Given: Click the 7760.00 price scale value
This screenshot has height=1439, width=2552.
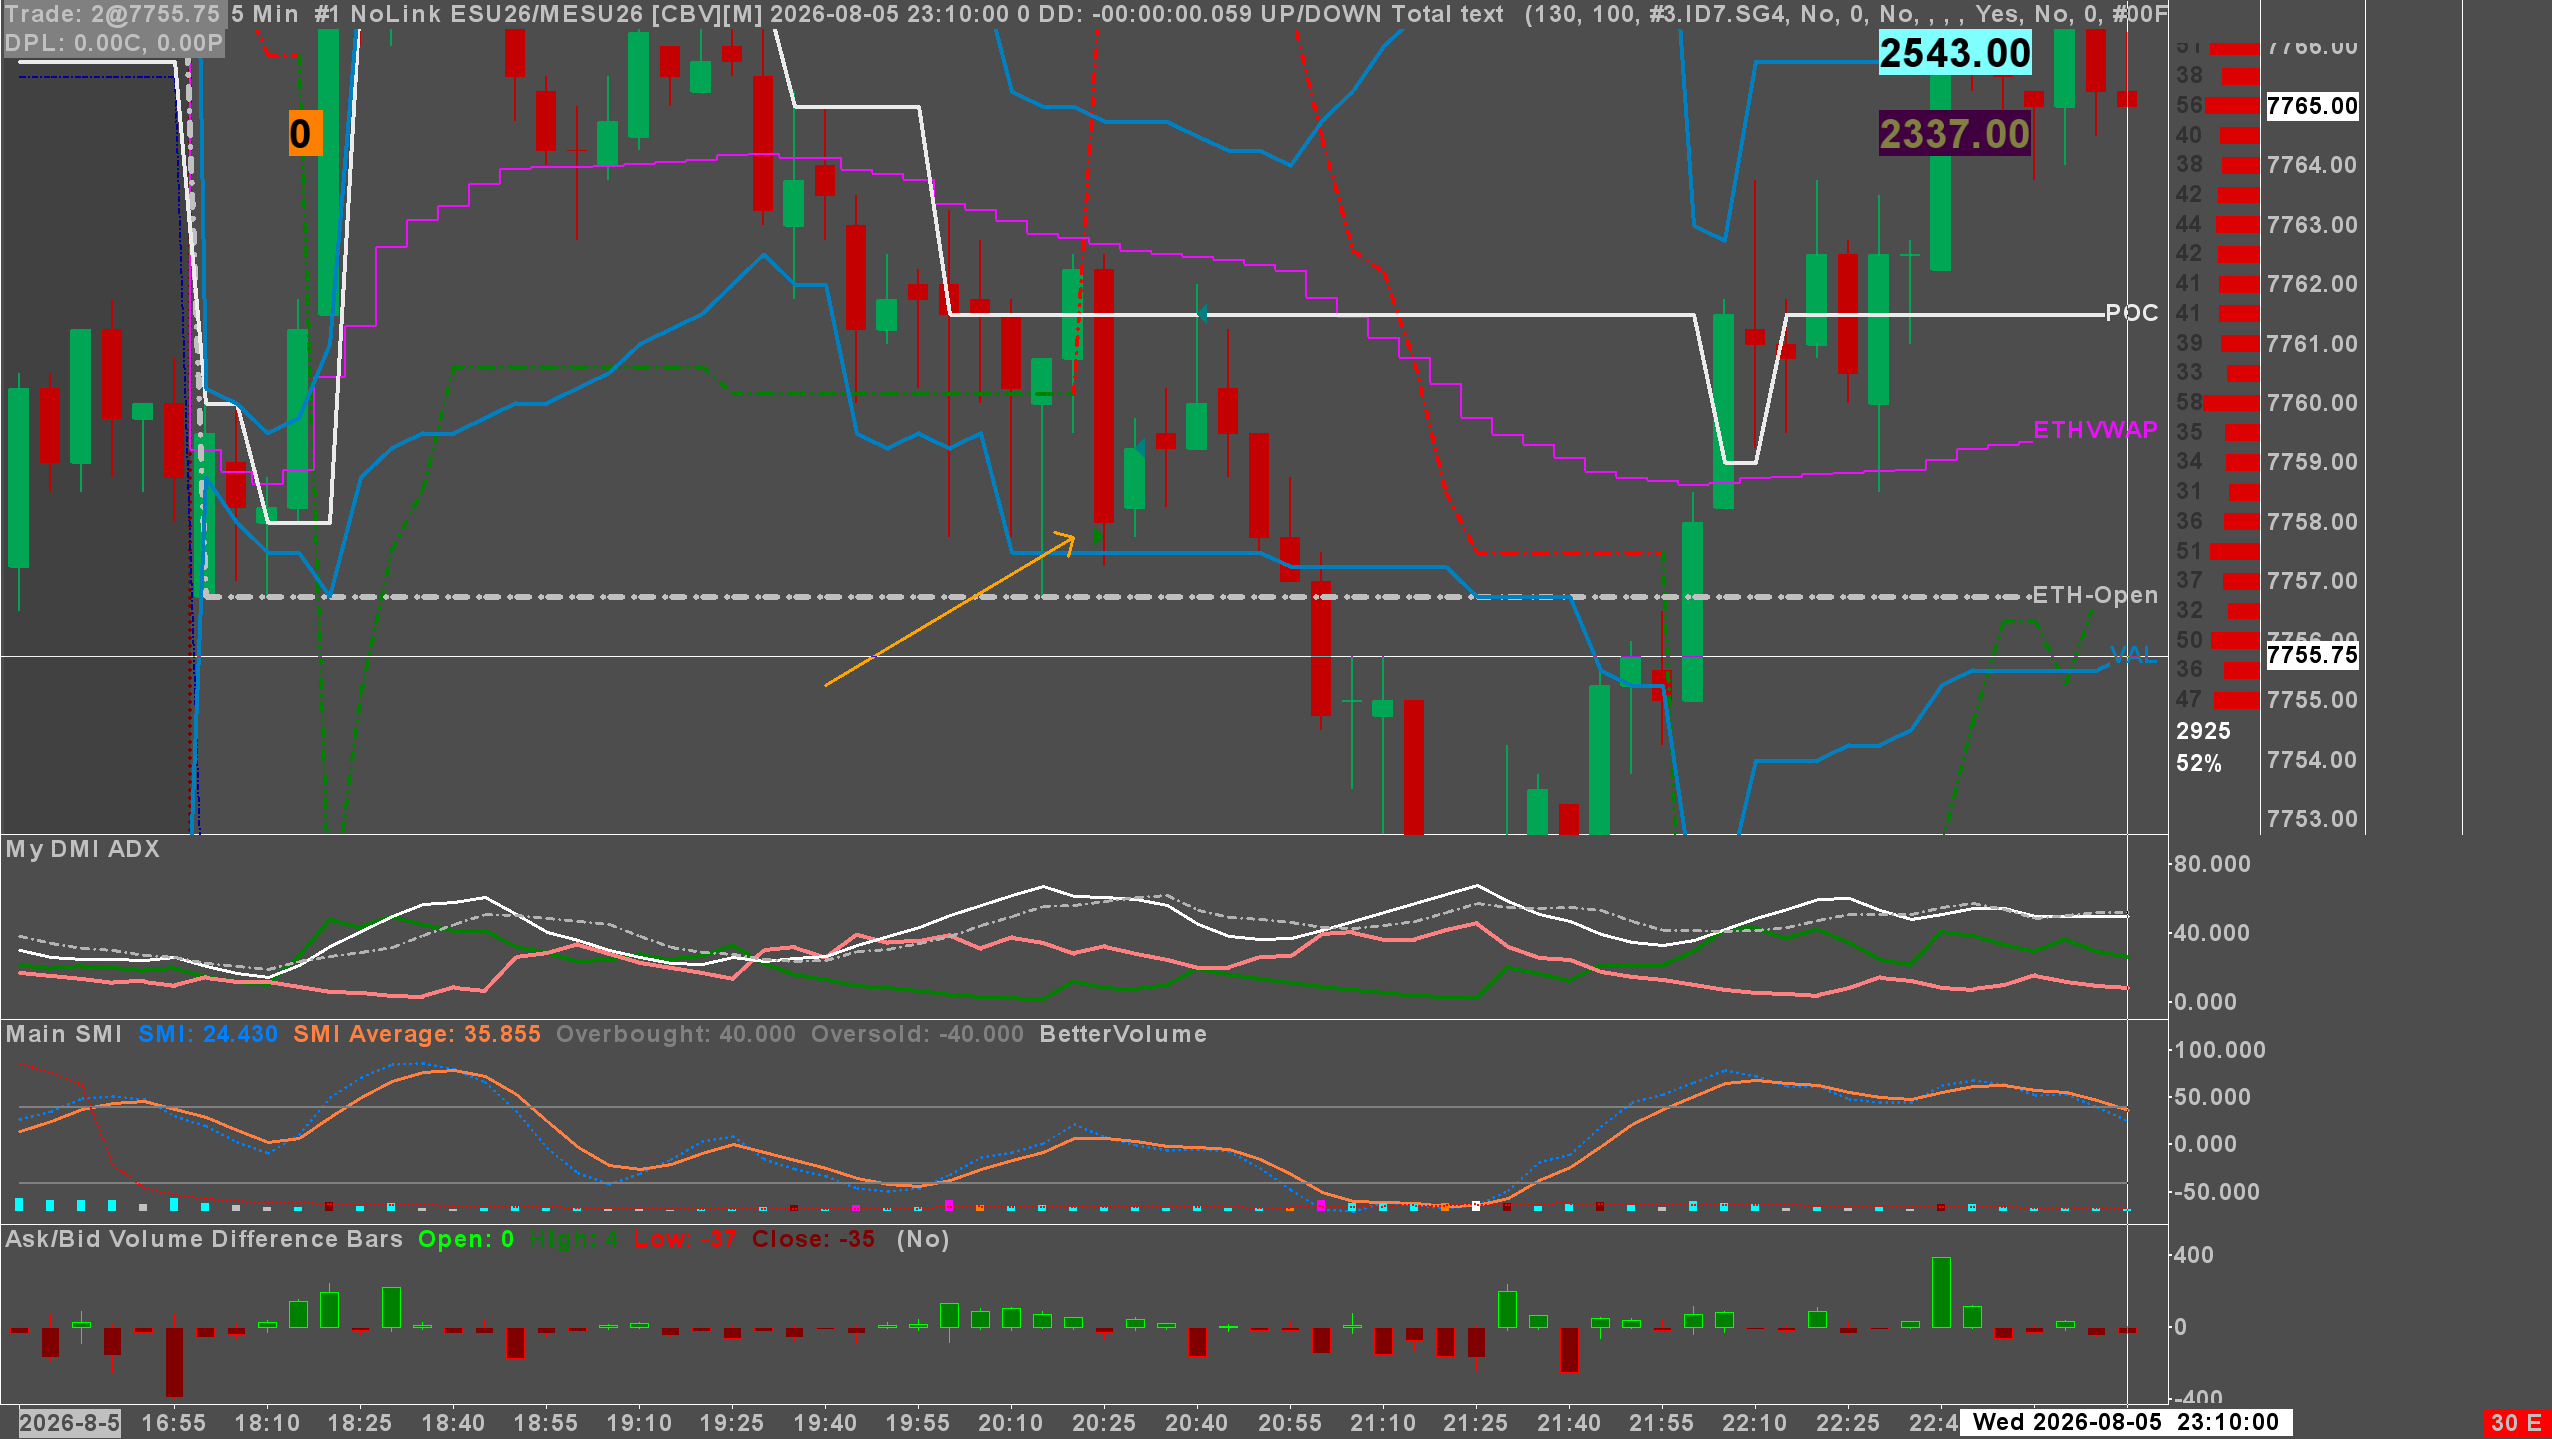Looking at the screenshot, I should coord(2311,403).
